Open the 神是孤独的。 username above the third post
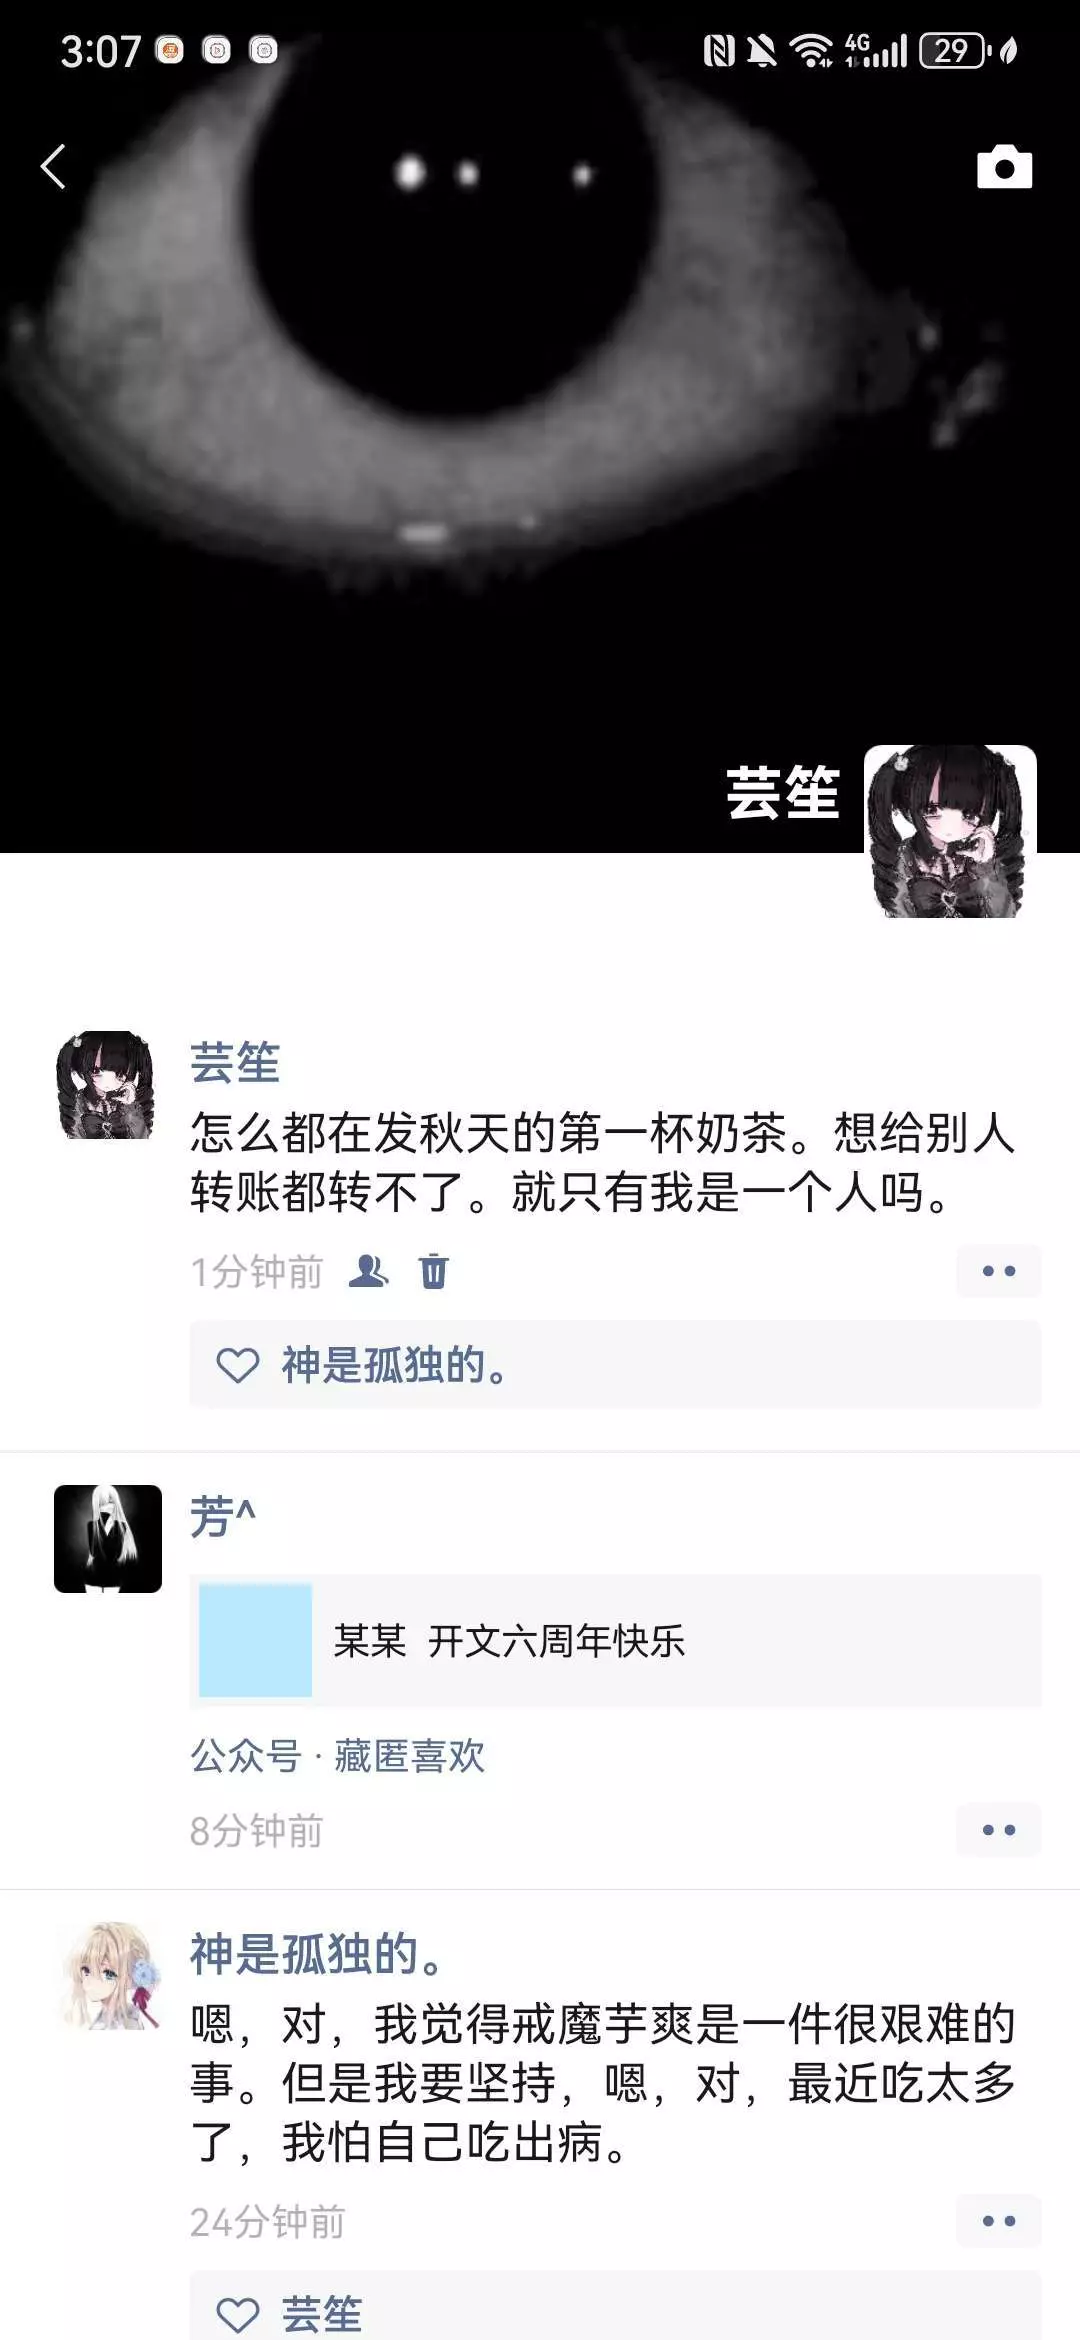1080x2340 pixels. pos(316,1953)
